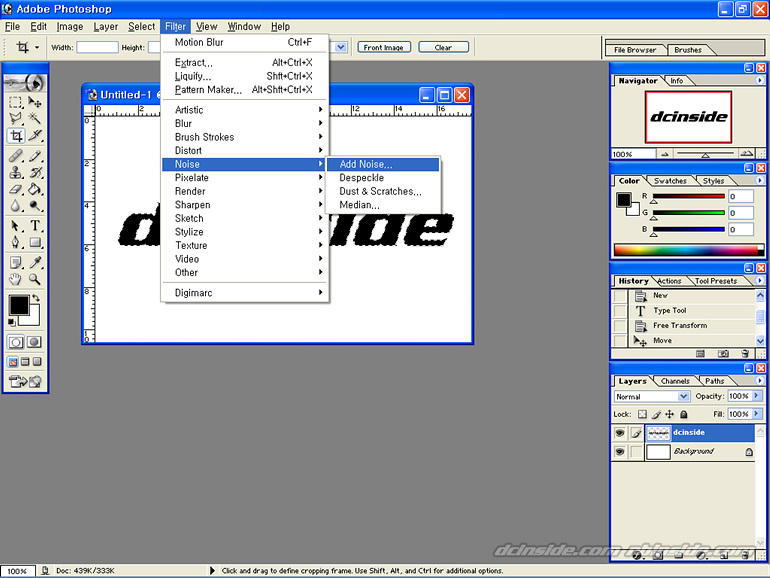Click the red R channel slider
The width and height of the screenshot is (770, 578).
[688, 196]
